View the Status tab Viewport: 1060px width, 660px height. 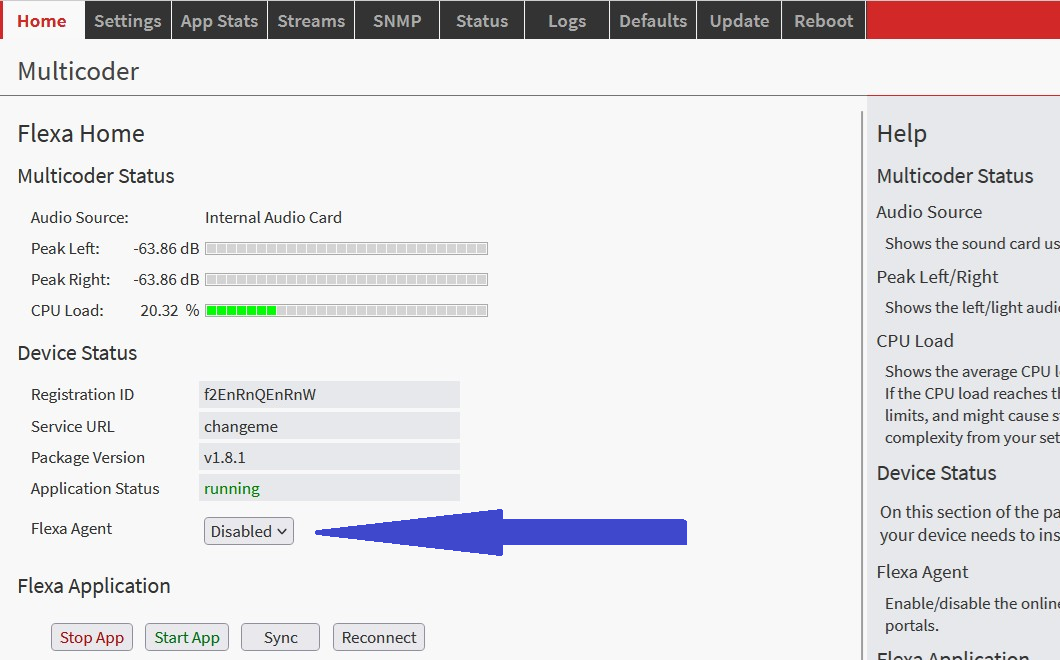pyautogui.click(x=482, y=20)
